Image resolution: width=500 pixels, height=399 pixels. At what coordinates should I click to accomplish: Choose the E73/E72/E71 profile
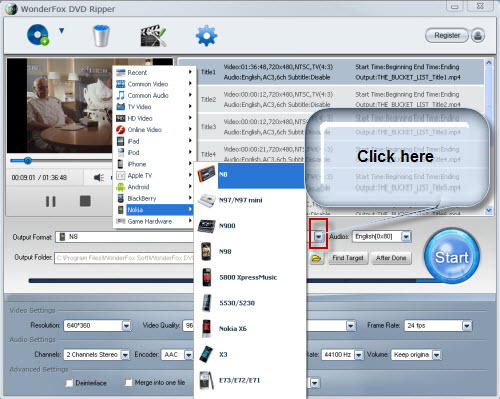tap(250, 380)
